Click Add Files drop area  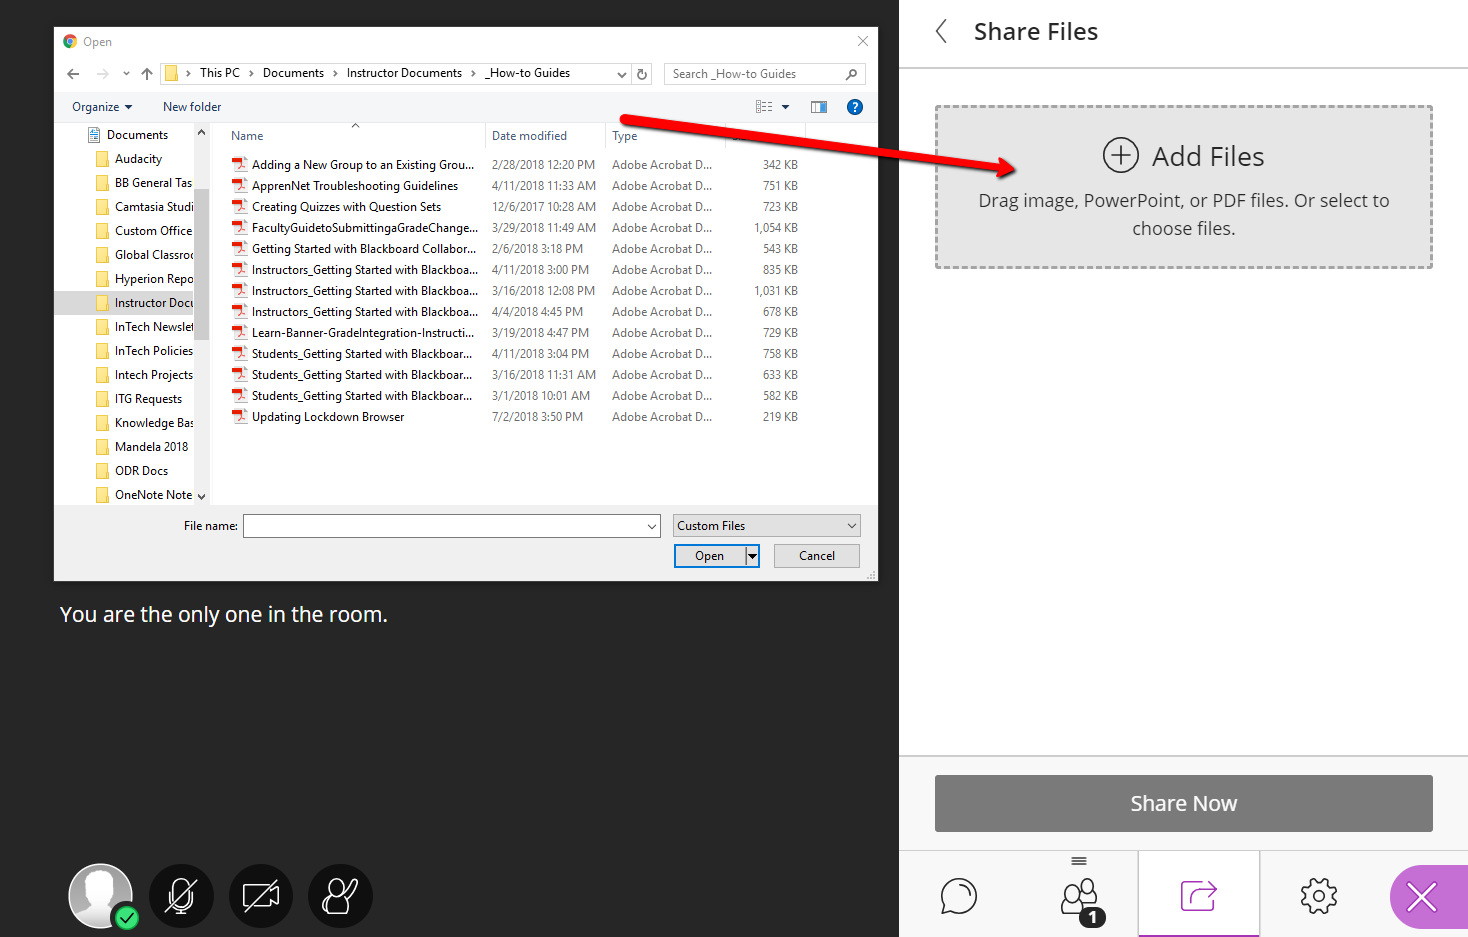(1184, 187)
